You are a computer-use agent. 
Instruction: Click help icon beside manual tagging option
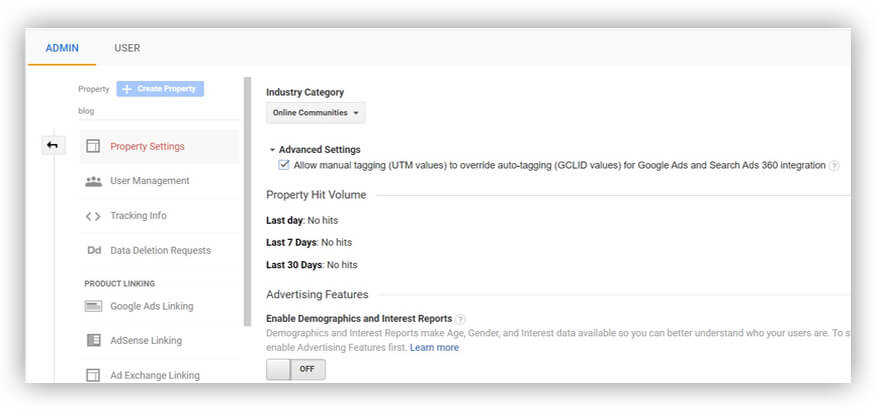coord(834,166)
